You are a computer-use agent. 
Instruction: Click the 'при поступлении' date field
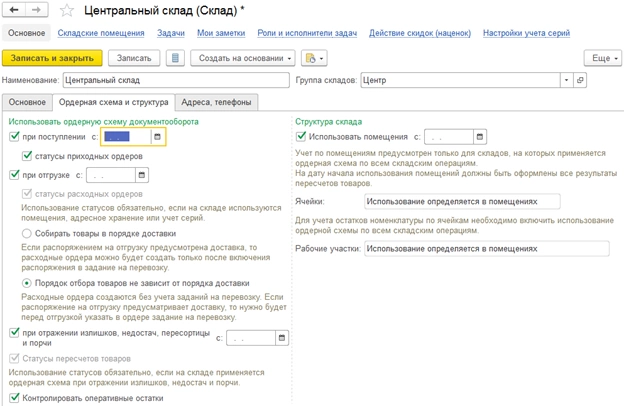[126, 137]
